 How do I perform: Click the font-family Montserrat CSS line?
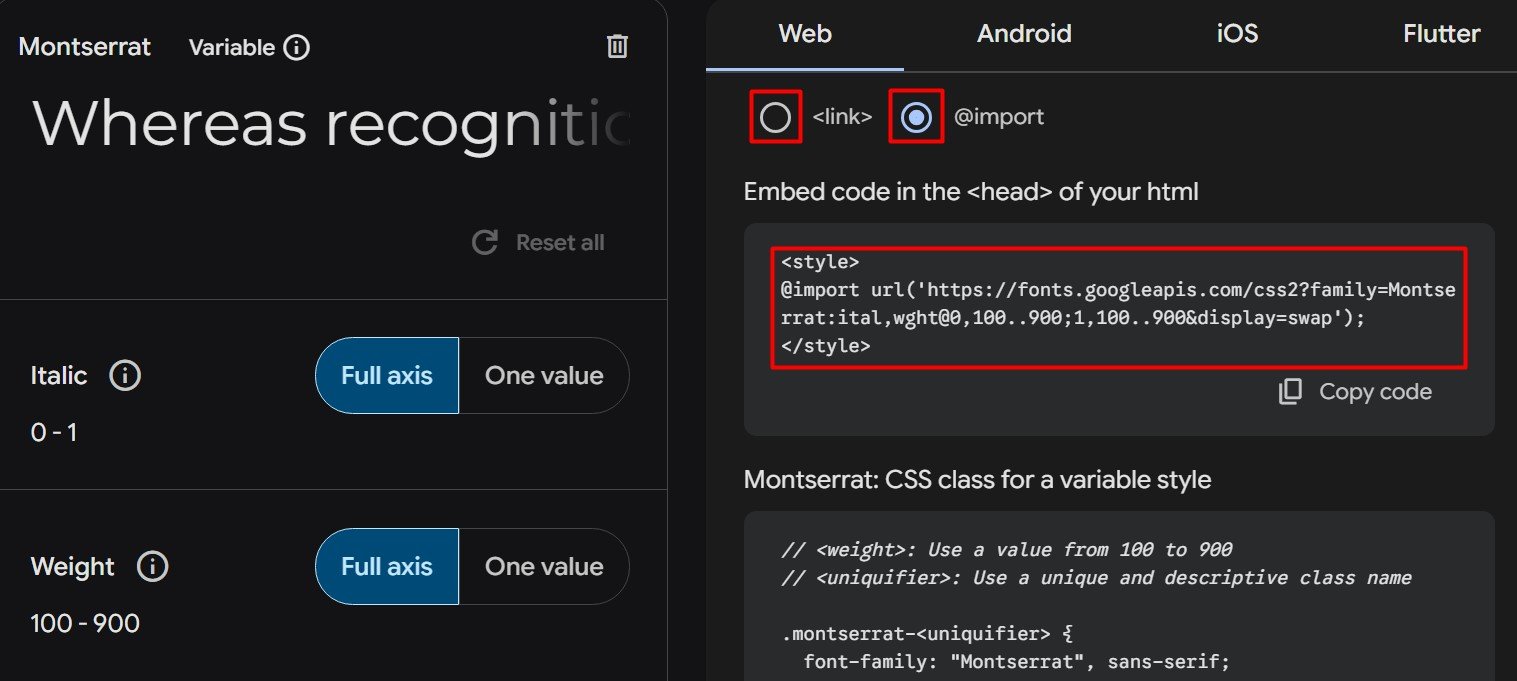1016,662
